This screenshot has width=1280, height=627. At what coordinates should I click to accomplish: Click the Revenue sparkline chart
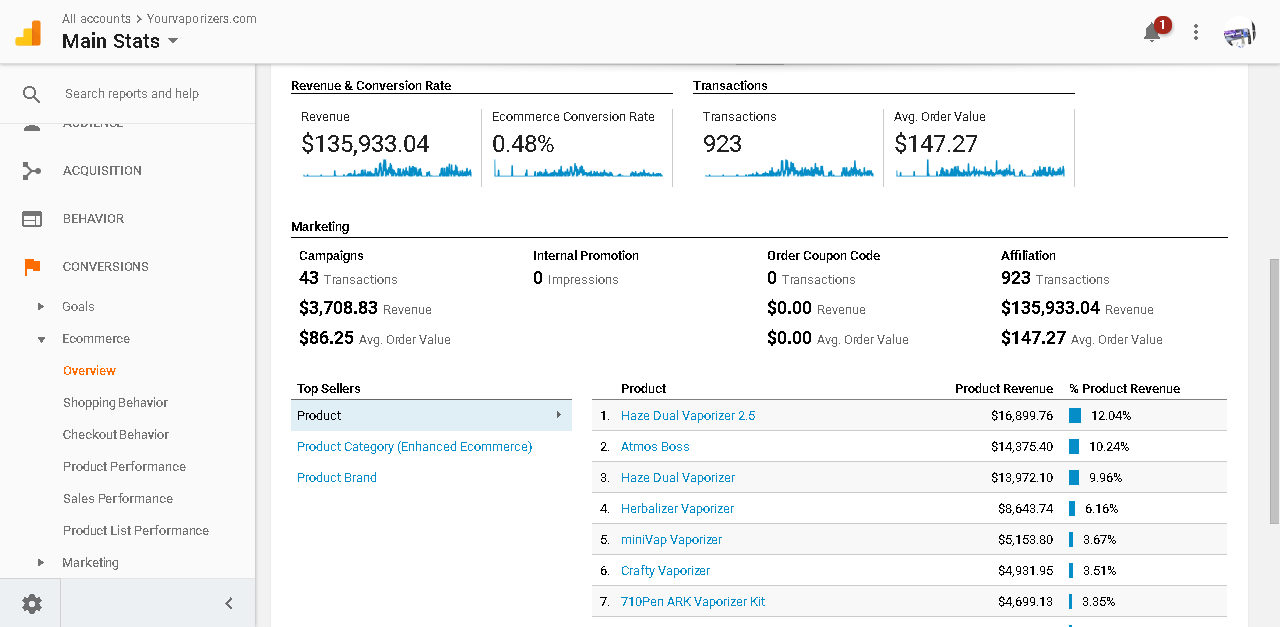[387, 169]
